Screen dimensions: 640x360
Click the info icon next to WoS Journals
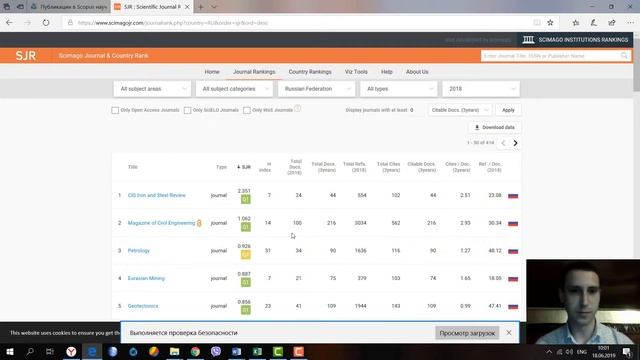click(x=298, y=108)
